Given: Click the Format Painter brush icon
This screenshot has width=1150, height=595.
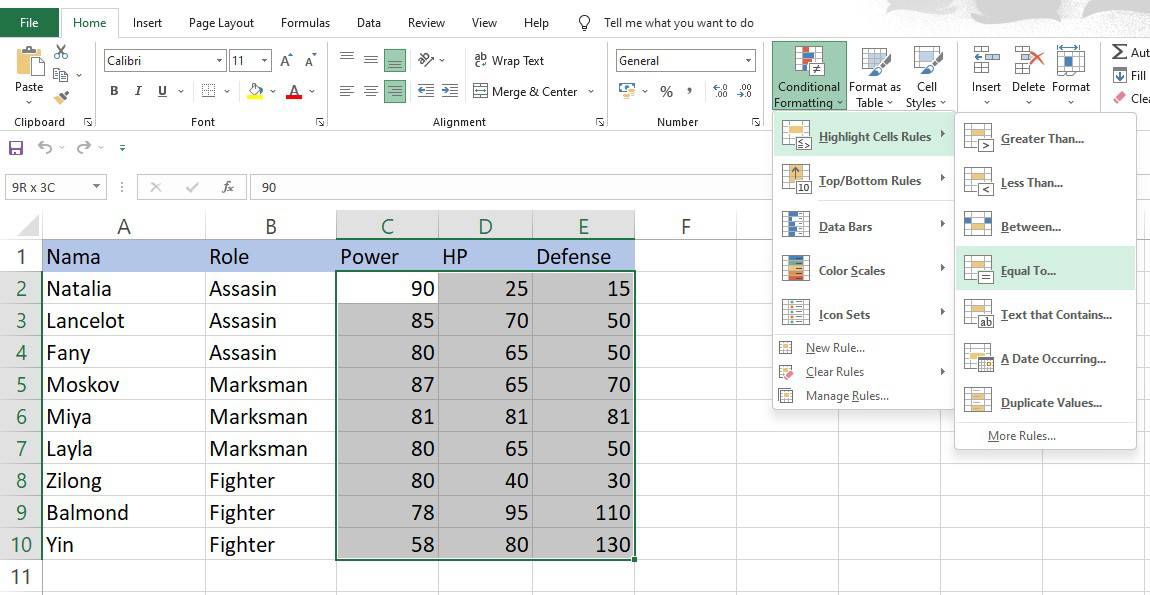Looking at the screenshot, I should pyautogui.click(x=61, y=97).
